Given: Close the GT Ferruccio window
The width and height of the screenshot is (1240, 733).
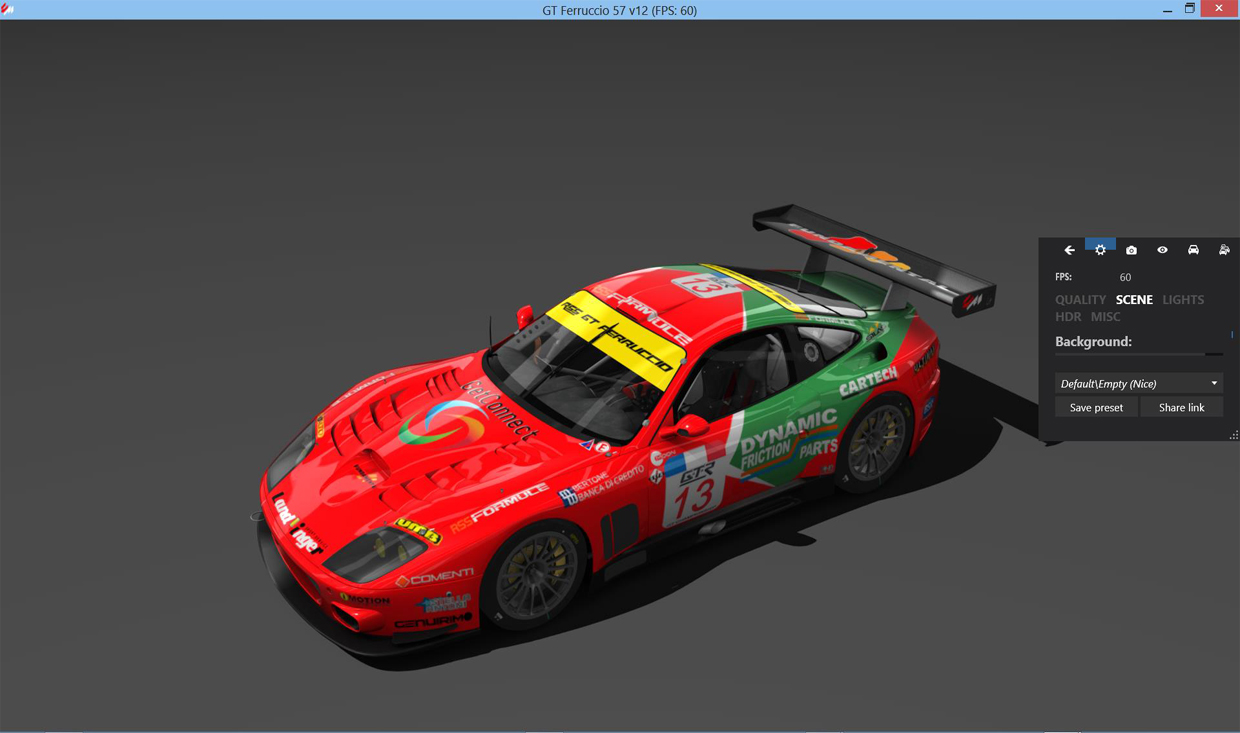Looking at the screenshot, I should click(1219, 9).
